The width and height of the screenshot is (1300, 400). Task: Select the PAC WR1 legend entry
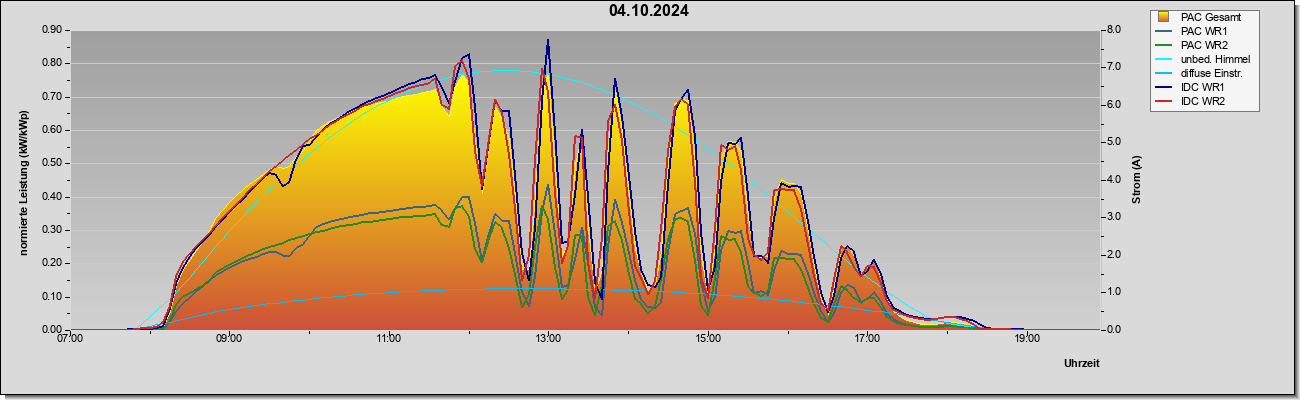point(1203,31)
